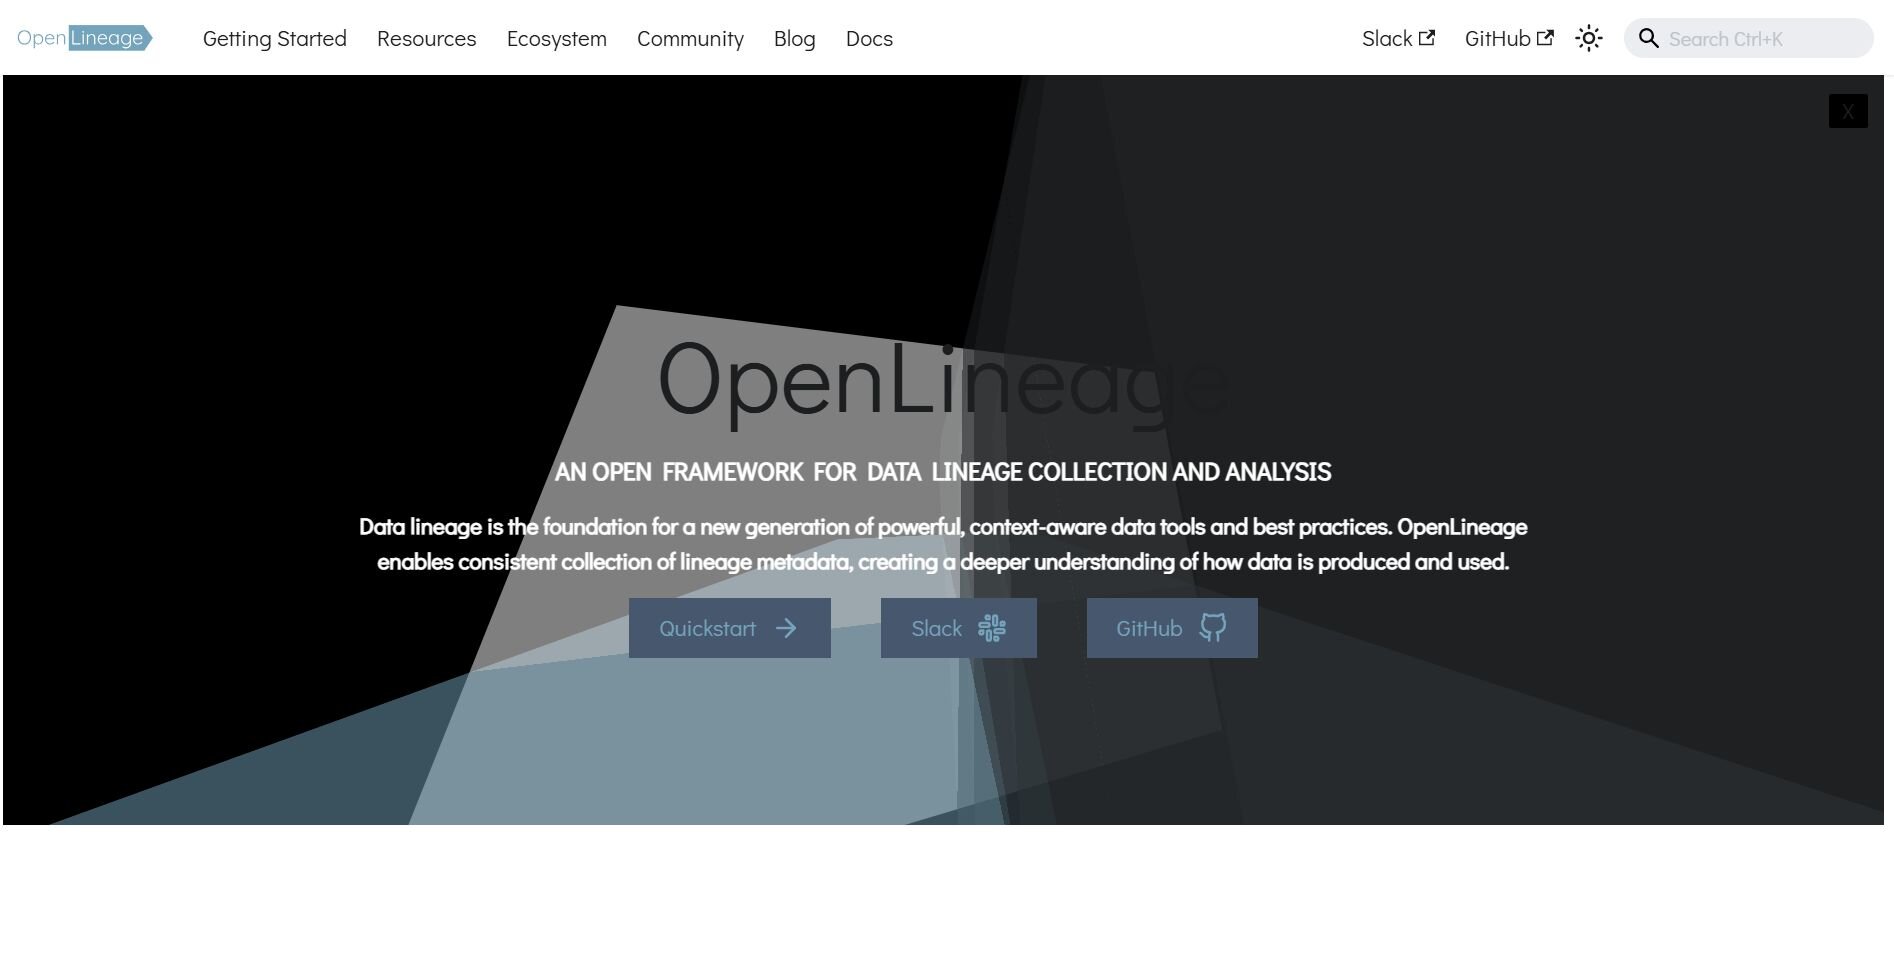Click the GitHub text in hero button
The height and width of the screenshot is (965, 1894).
click(1148, 629)
